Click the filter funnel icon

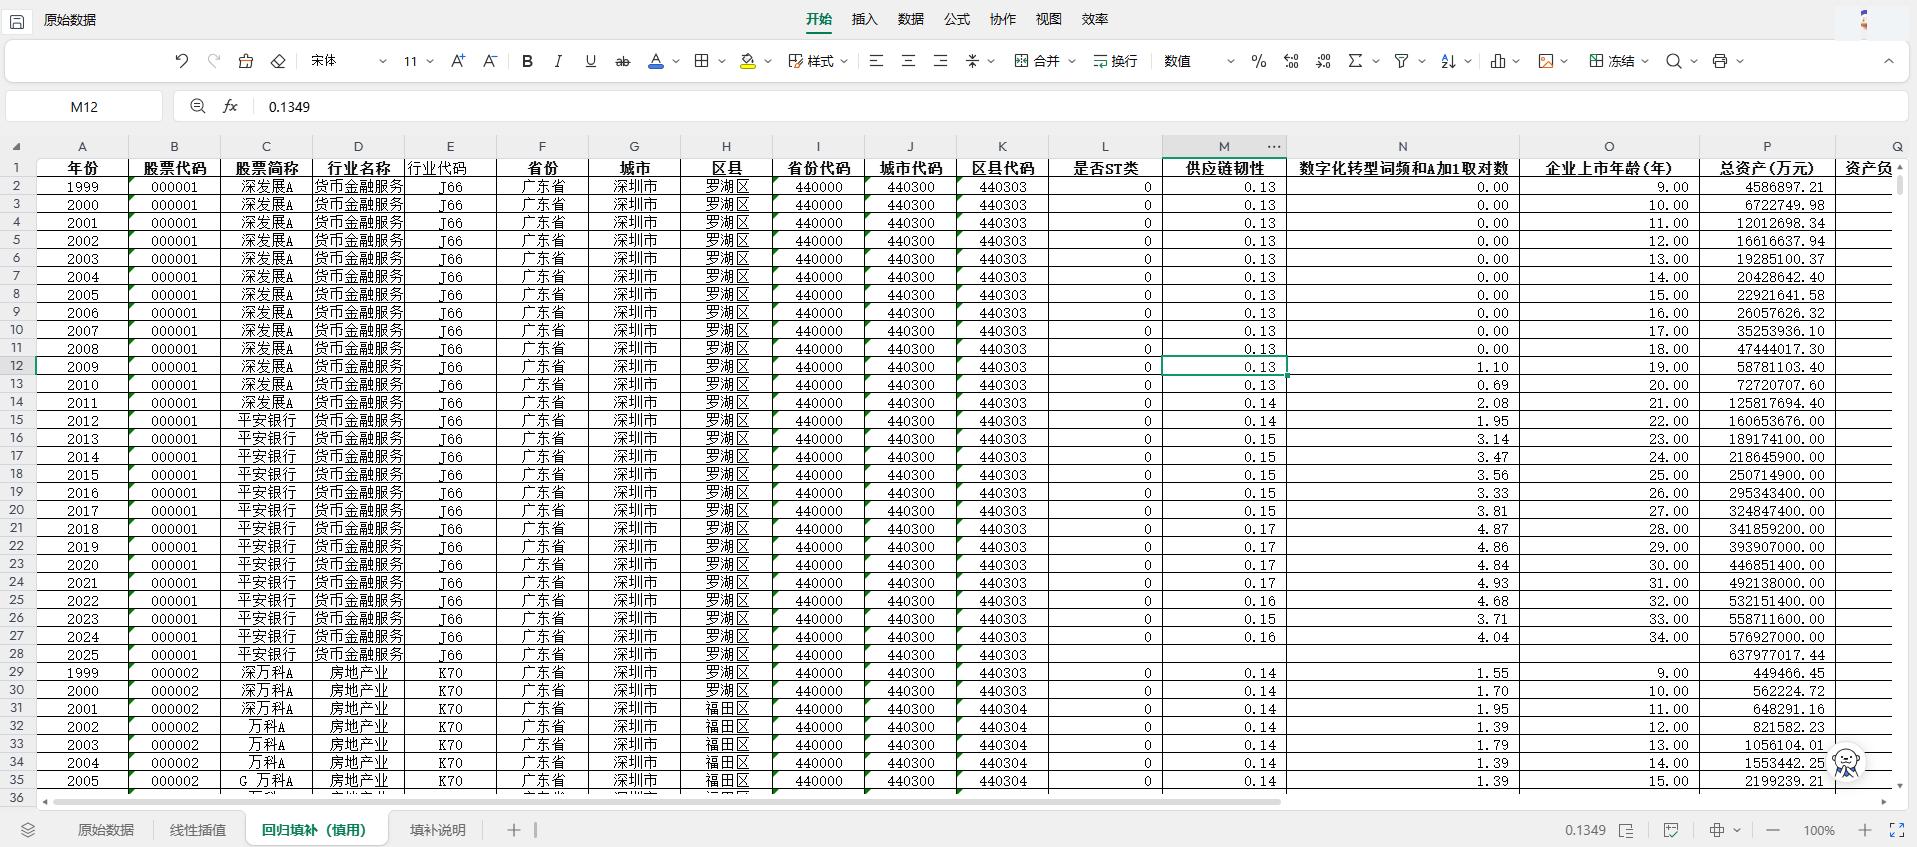tap(1401, 61)
